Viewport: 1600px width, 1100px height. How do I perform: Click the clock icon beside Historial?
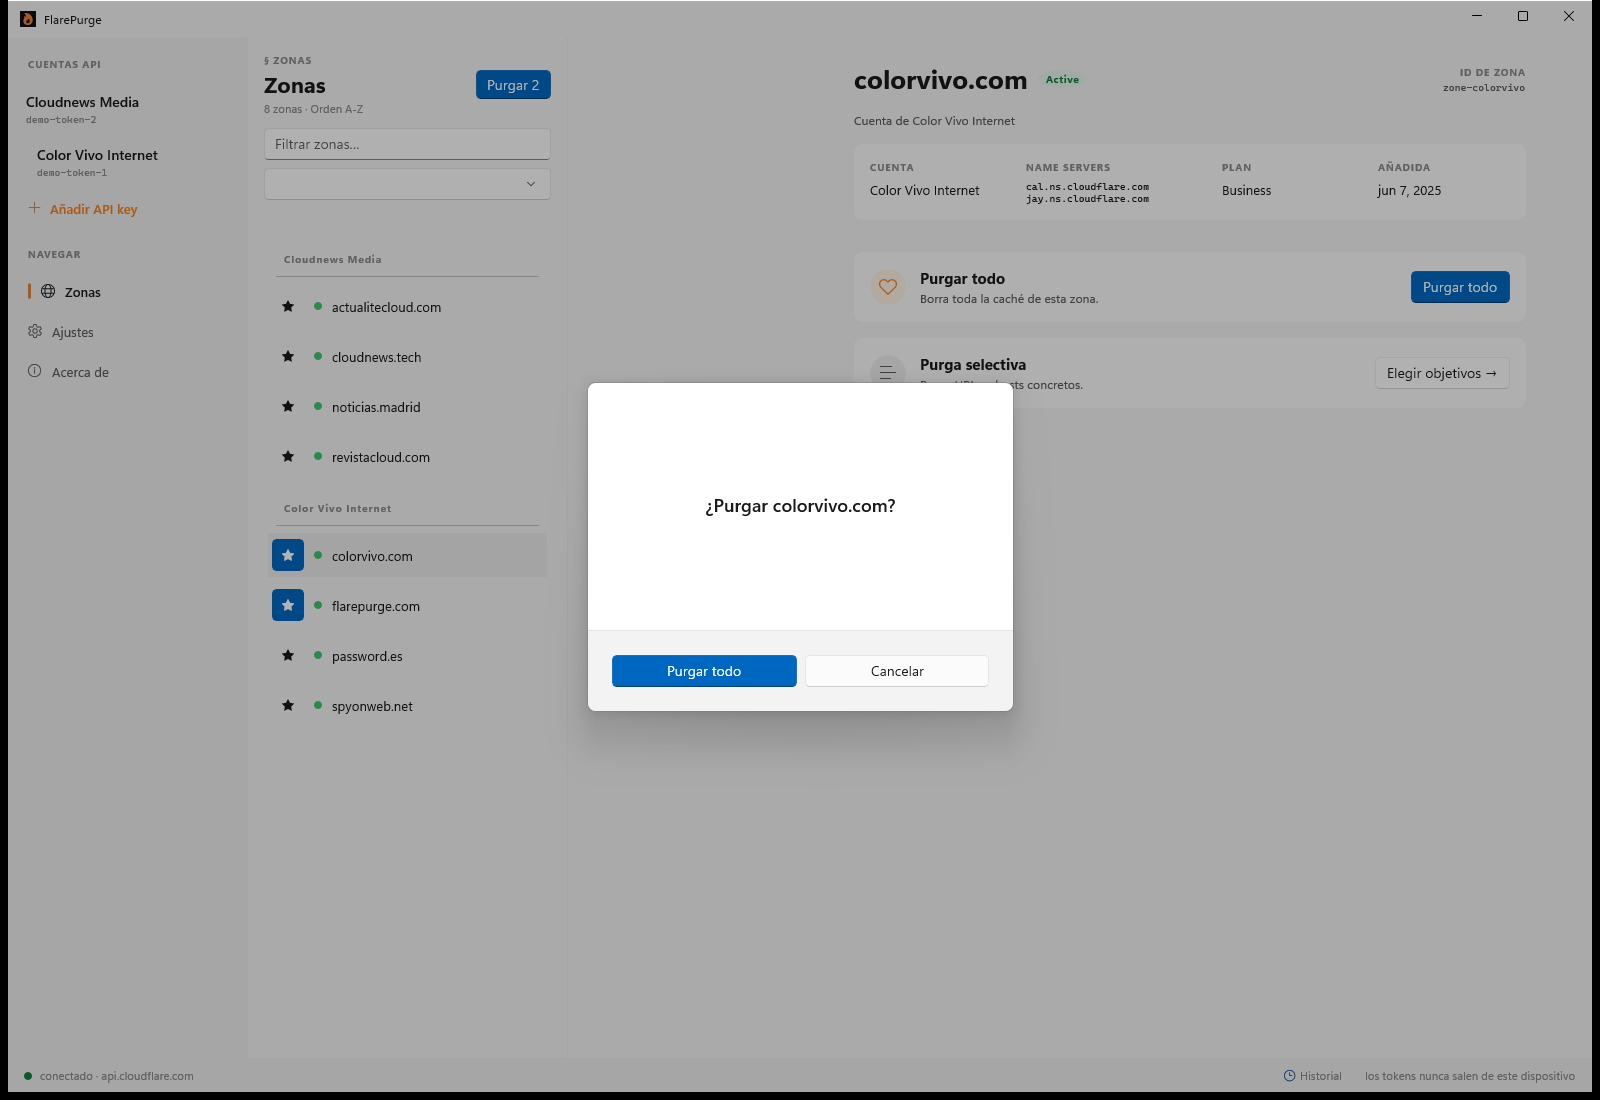coord(1289,1076)
